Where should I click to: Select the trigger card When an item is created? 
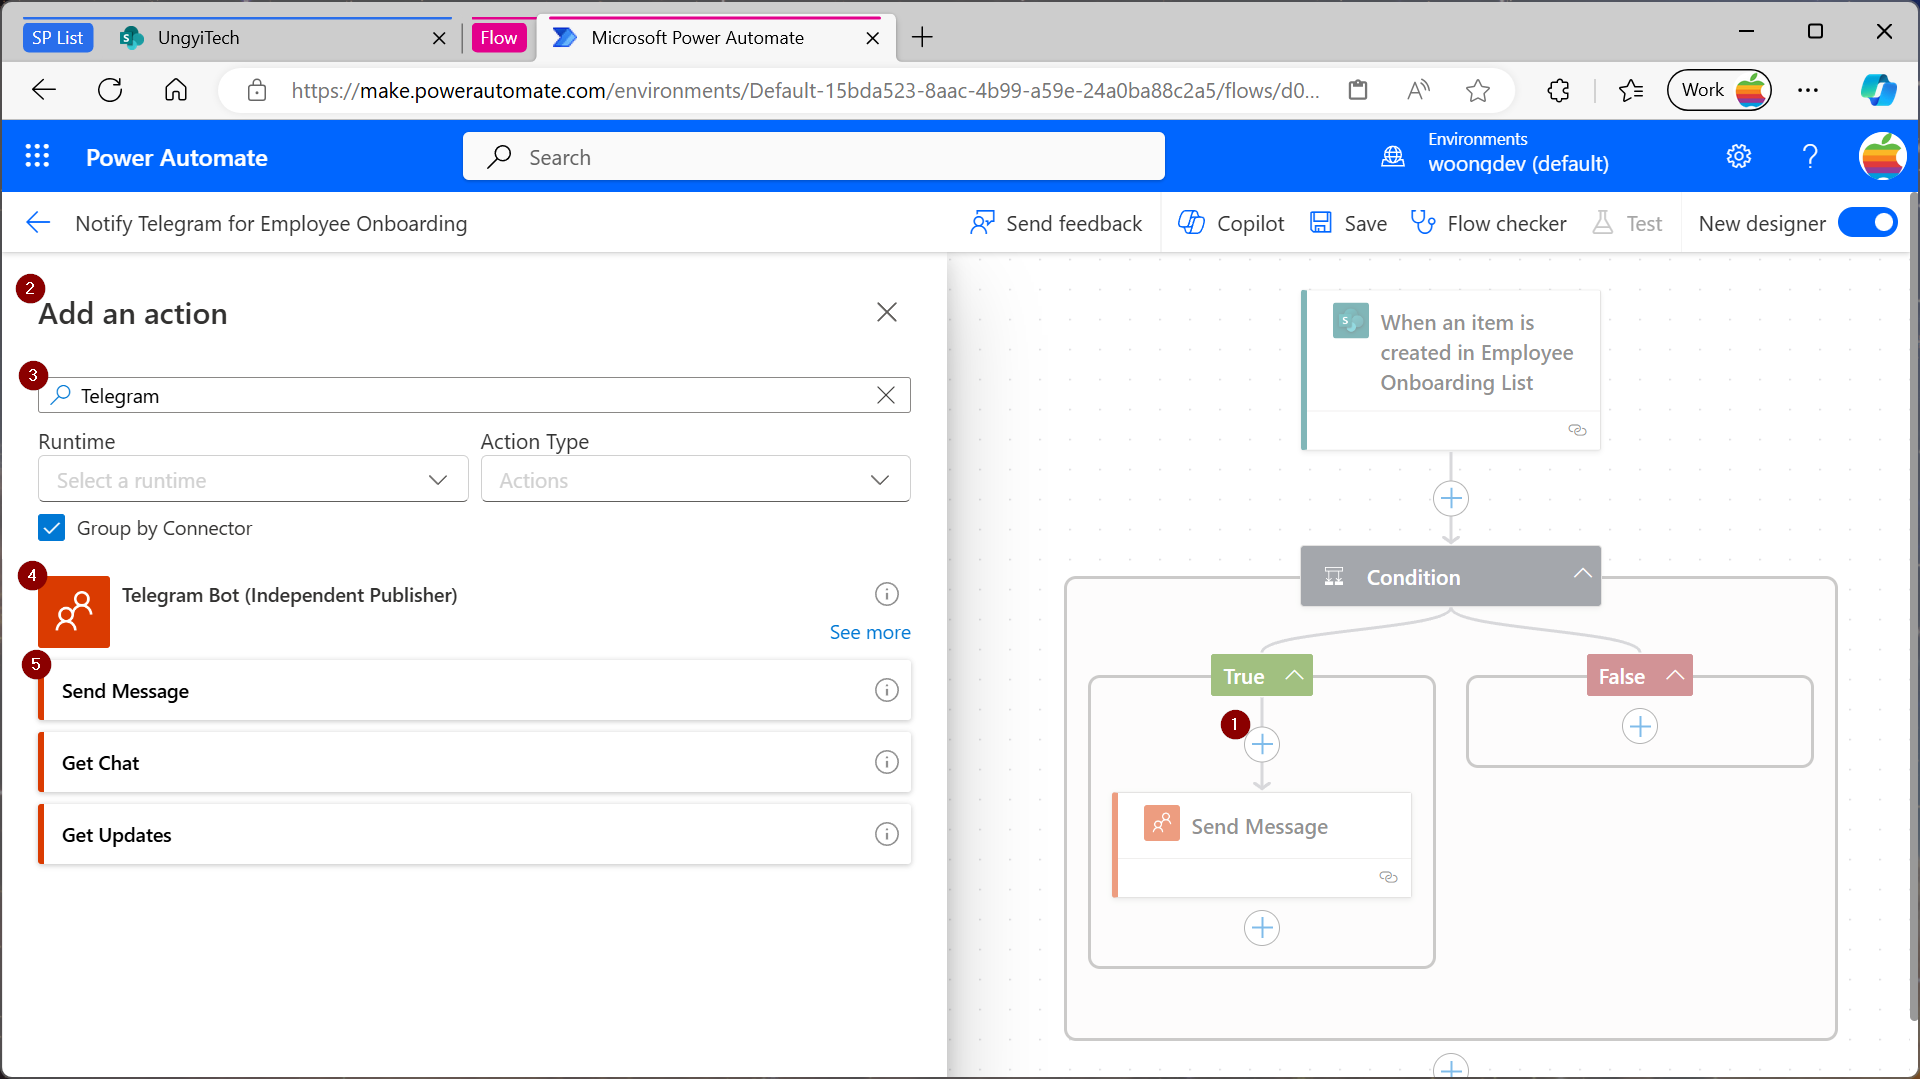pyautogui.click(x=1451, y=369)
